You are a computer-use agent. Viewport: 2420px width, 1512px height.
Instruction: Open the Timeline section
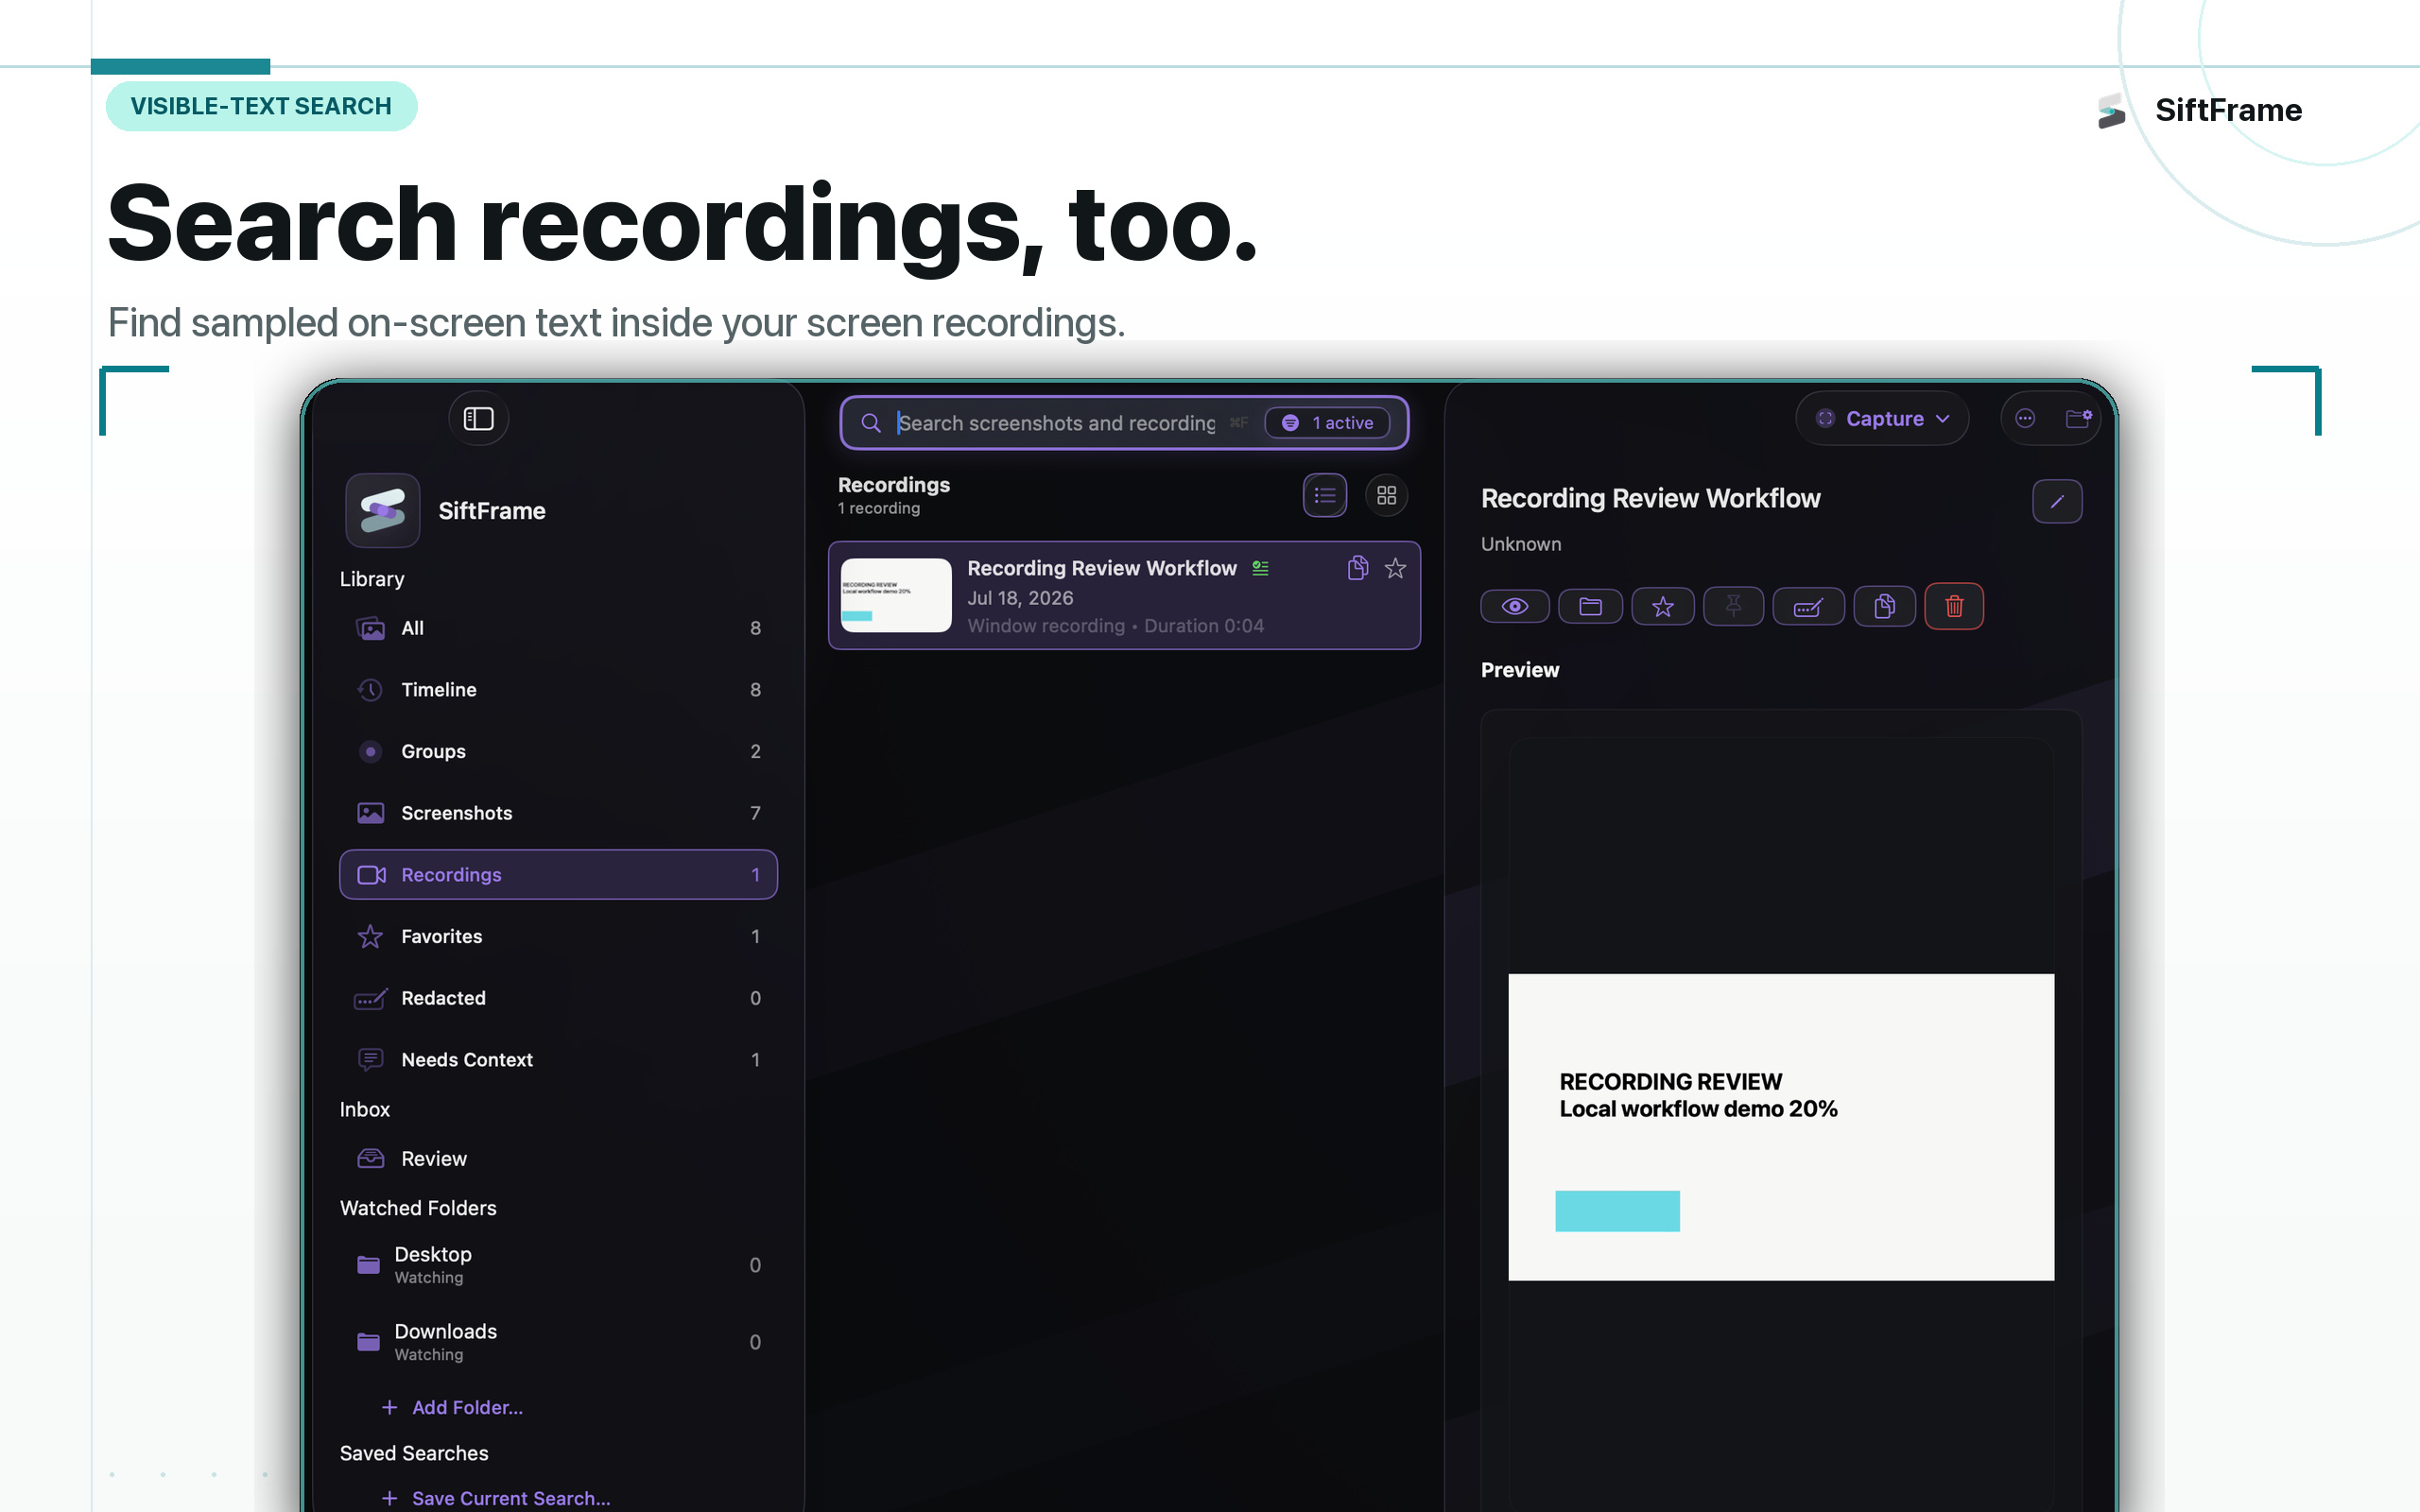(558, 690)
